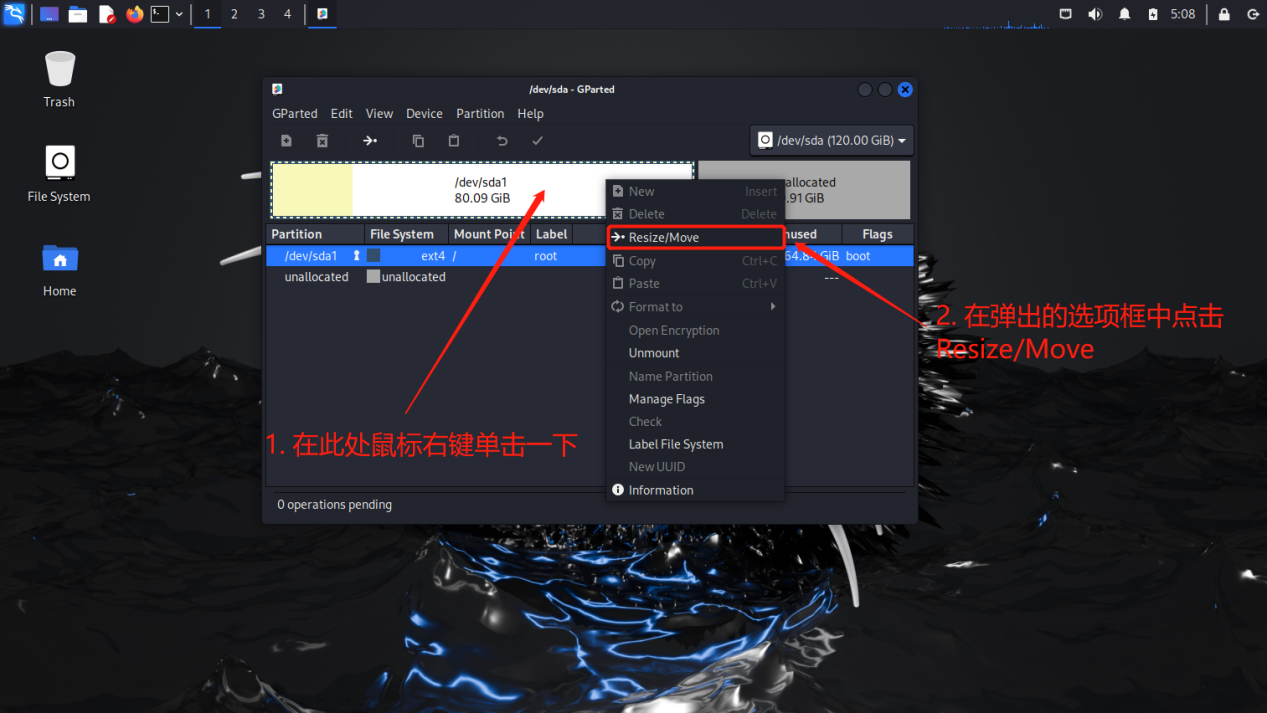This screenshot has width=1267, height=713.
Task: Click the lock screen panel icon
Action: tap(1224, 14)
